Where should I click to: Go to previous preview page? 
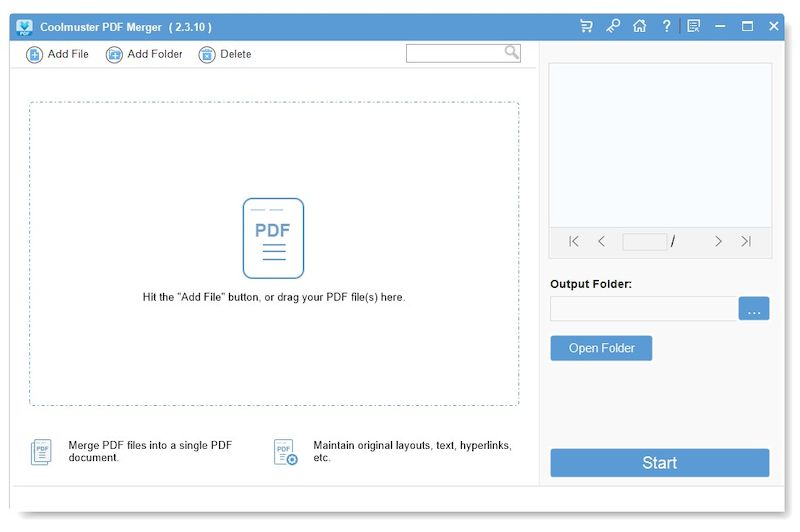pos(602,241)
